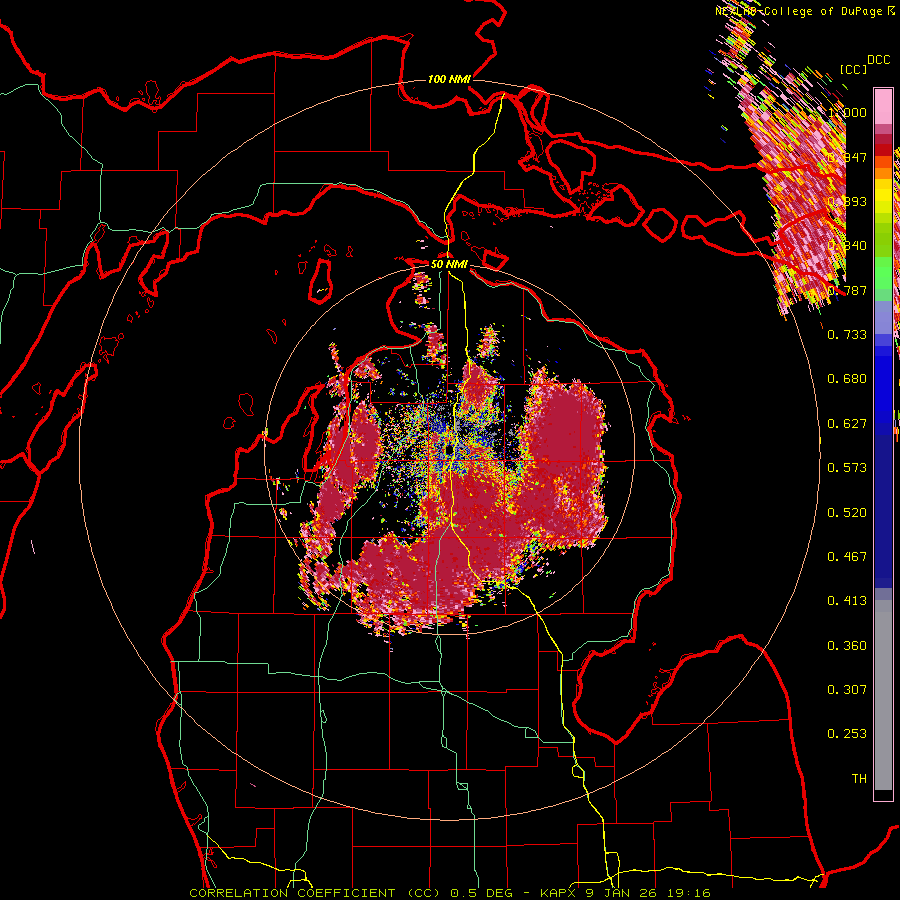Image resolution: width=900 pixels, height=900 pixels.
Task: Select the 0.733 color bar value
Action: (847, 335)
